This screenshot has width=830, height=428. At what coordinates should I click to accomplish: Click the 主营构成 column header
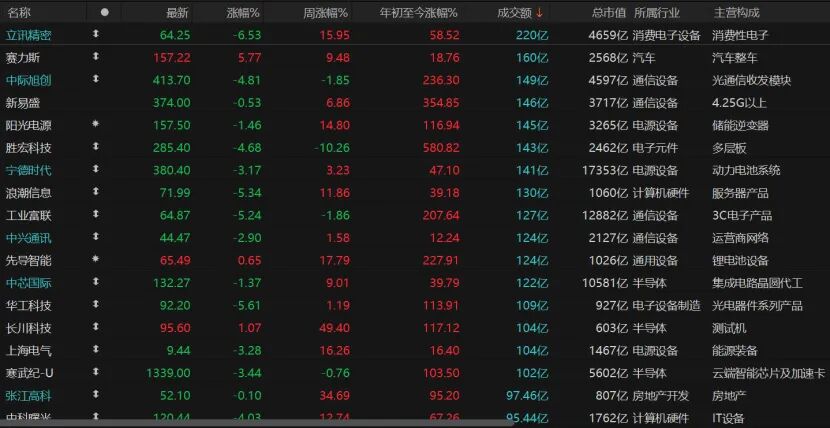click(x=736, y=13)
